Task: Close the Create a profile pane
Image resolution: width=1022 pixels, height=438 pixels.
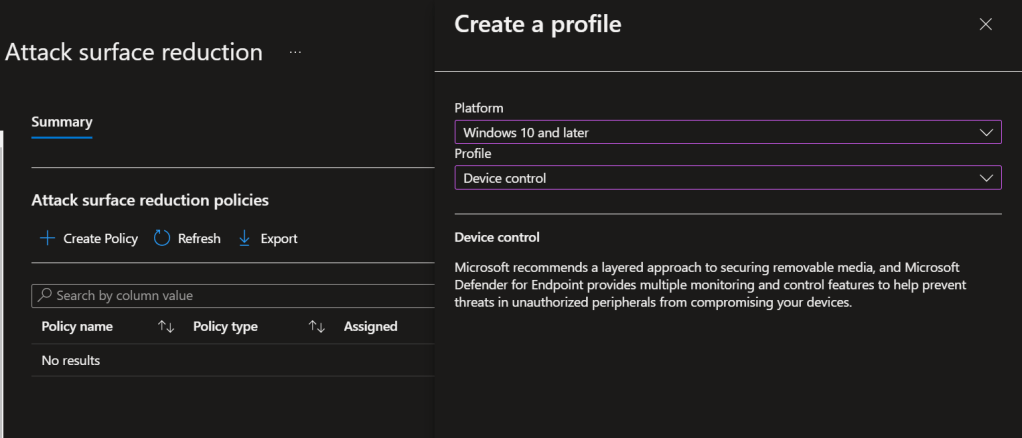Action: (x=985, y=25)
